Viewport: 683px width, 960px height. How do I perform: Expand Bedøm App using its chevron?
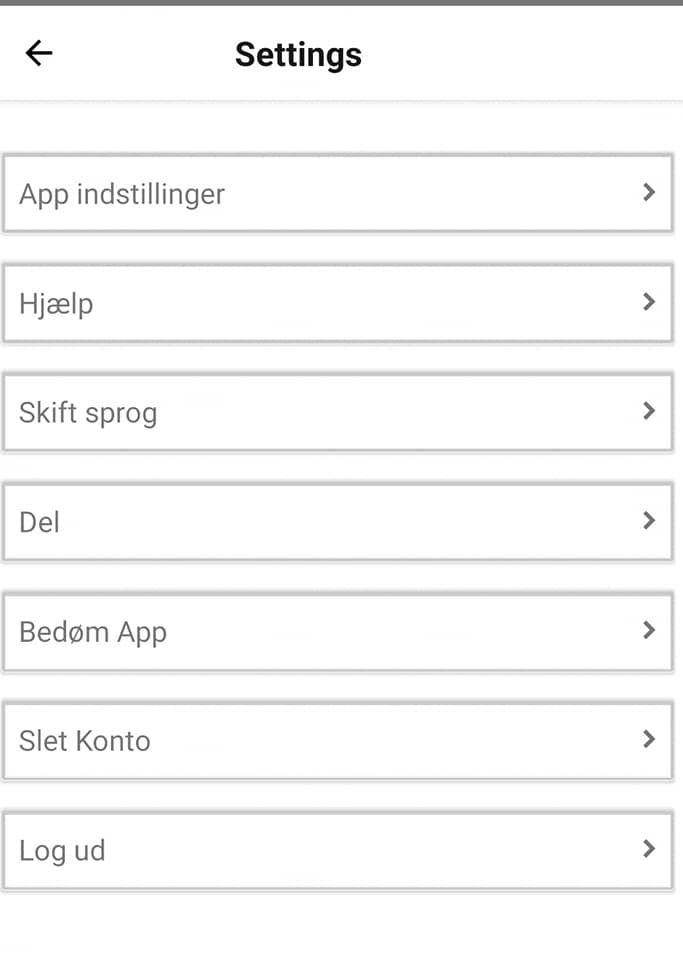tap(649, 630)
